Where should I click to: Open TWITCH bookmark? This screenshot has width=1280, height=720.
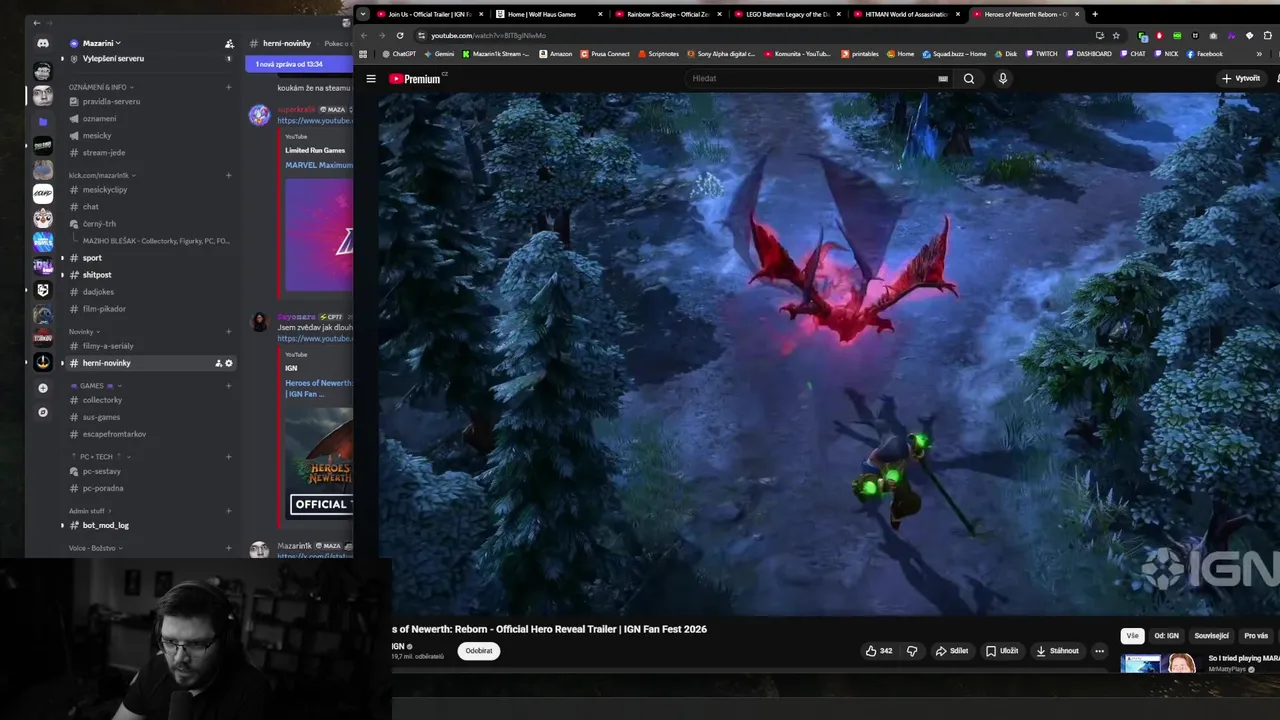pos(1040,54)
